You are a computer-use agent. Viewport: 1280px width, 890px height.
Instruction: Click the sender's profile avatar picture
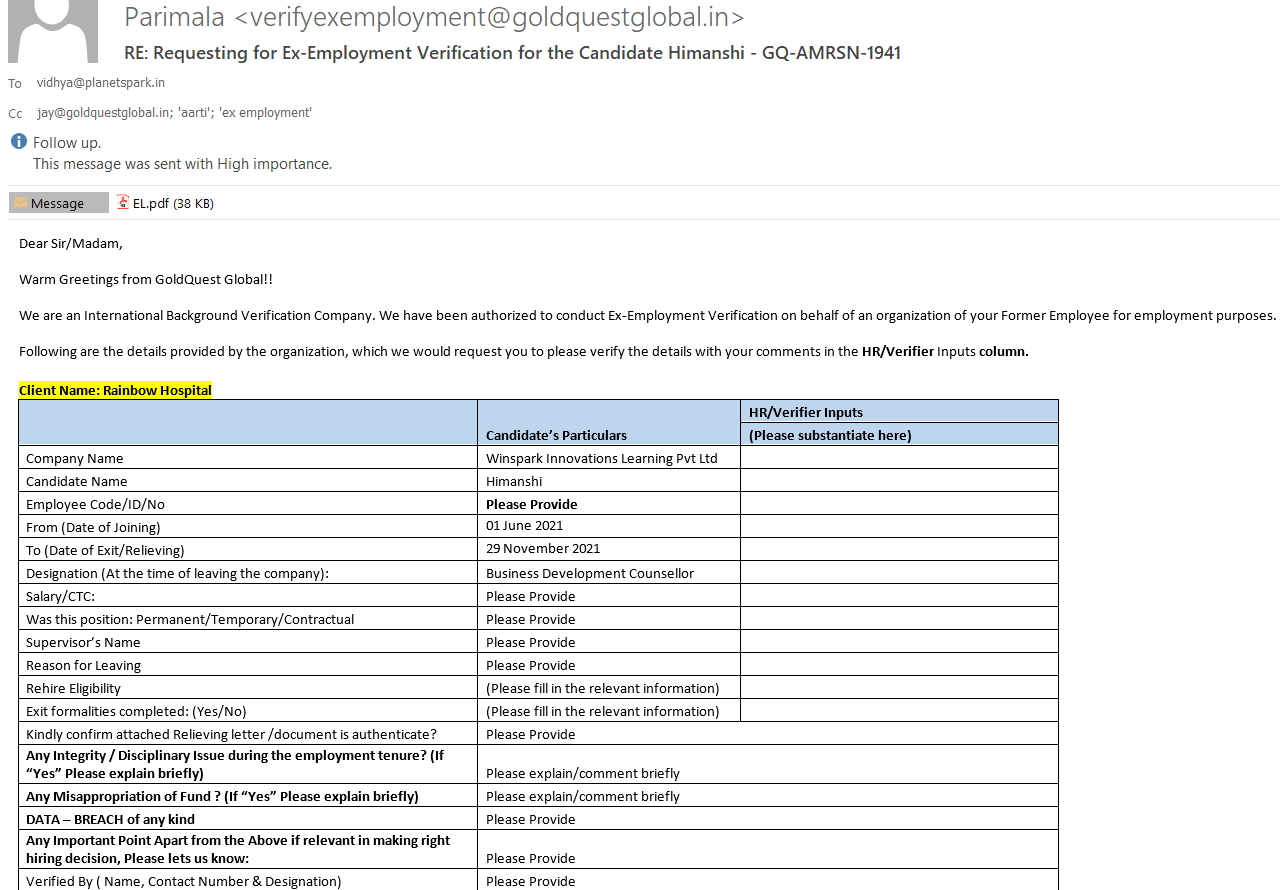point(53,30)
